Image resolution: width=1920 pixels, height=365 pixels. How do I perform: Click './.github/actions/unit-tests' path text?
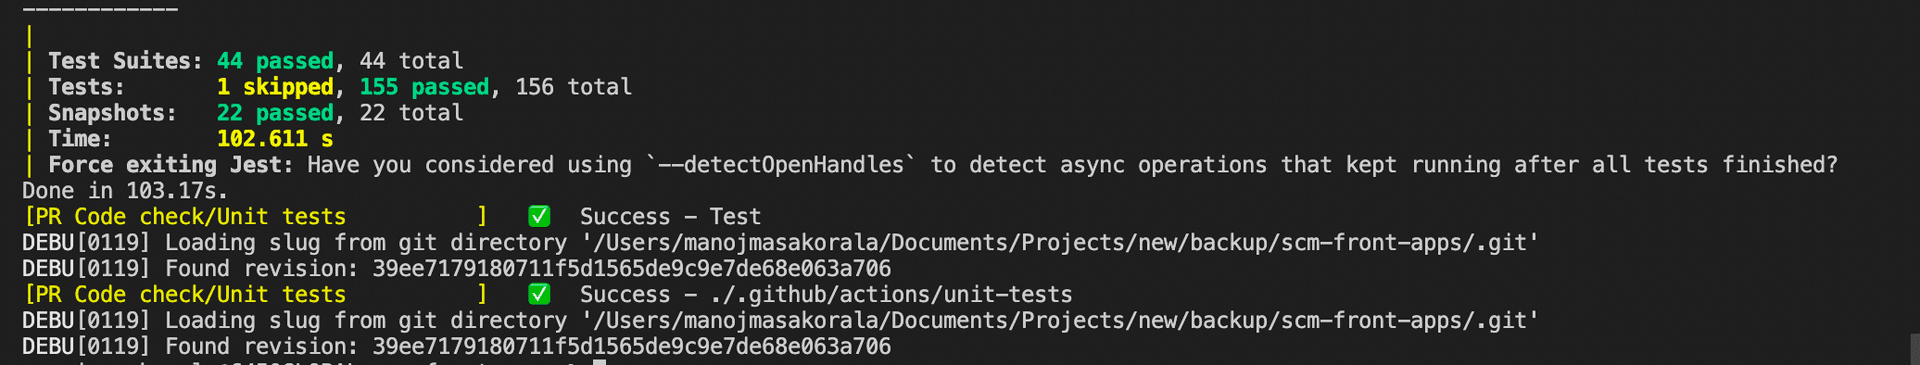[x=891, y=294]
